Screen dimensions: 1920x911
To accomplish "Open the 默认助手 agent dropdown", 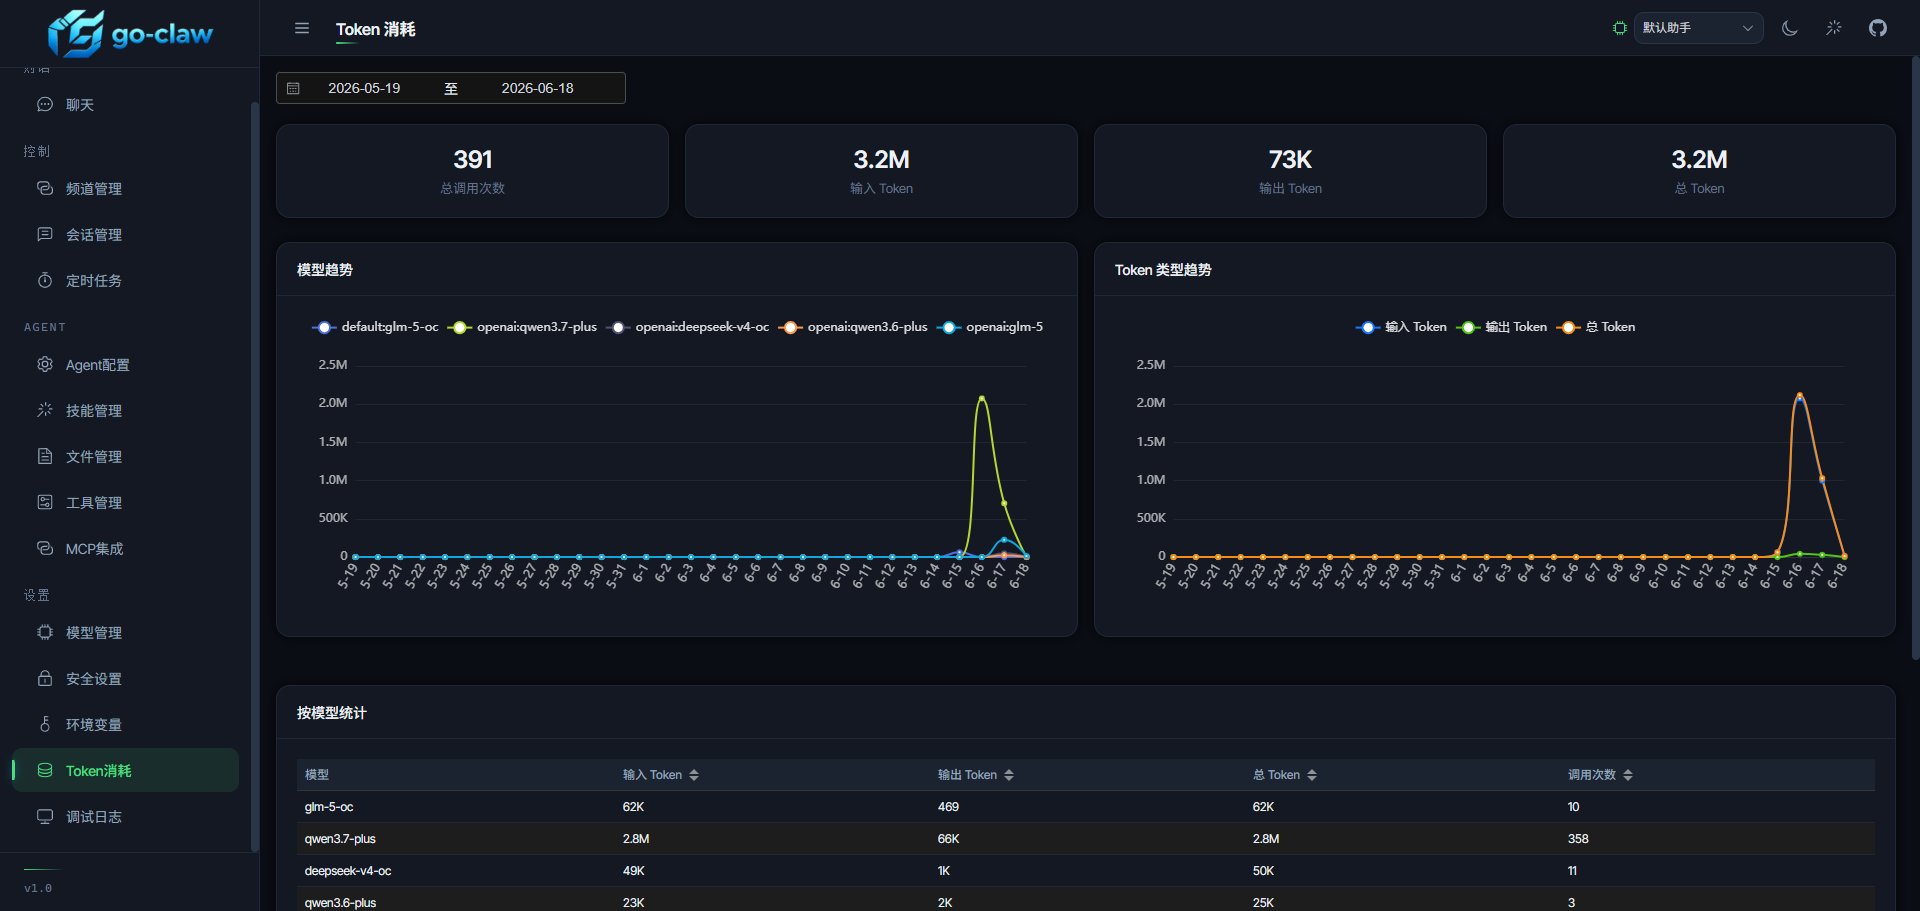I will pos(1698,28).
